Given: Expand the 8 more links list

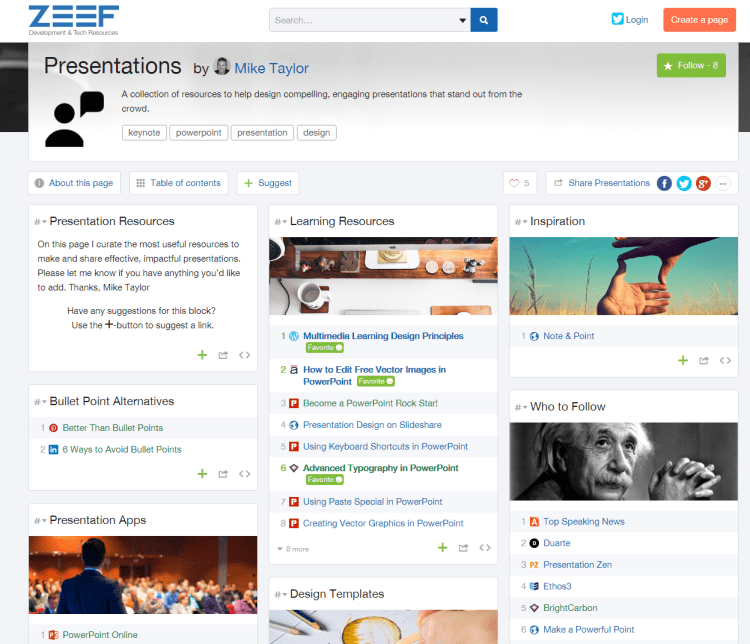Looking at the screenshot, I should [292, 549].
